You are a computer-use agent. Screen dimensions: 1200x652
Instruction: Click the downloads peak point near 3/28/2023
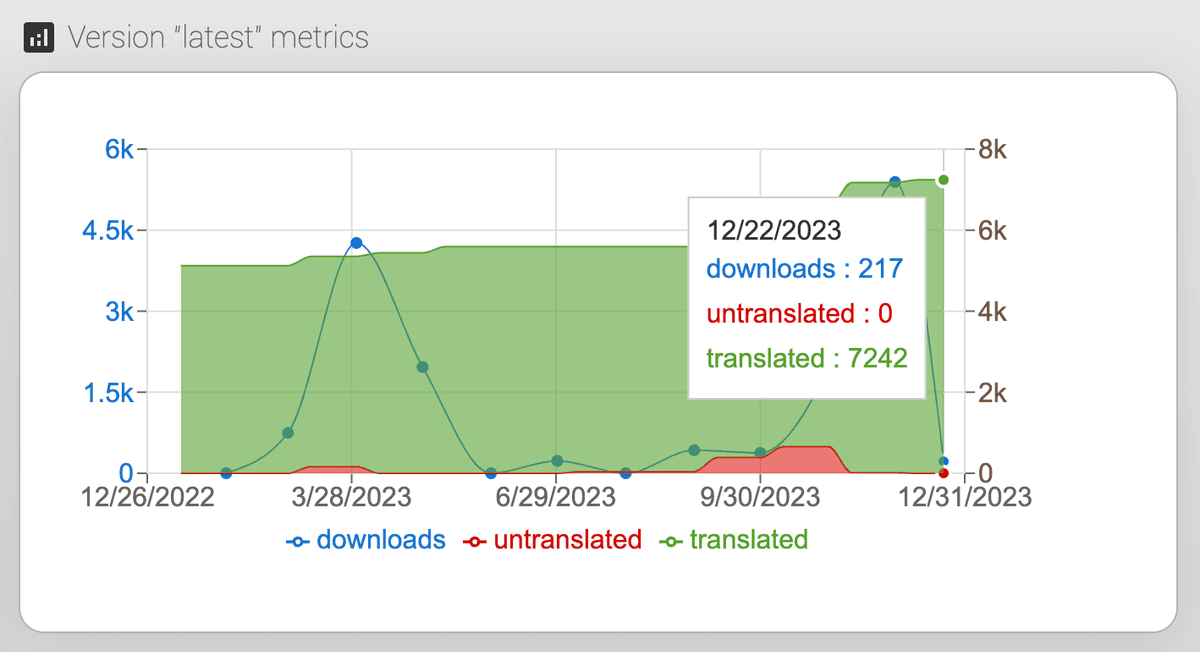tap(355, 243)
